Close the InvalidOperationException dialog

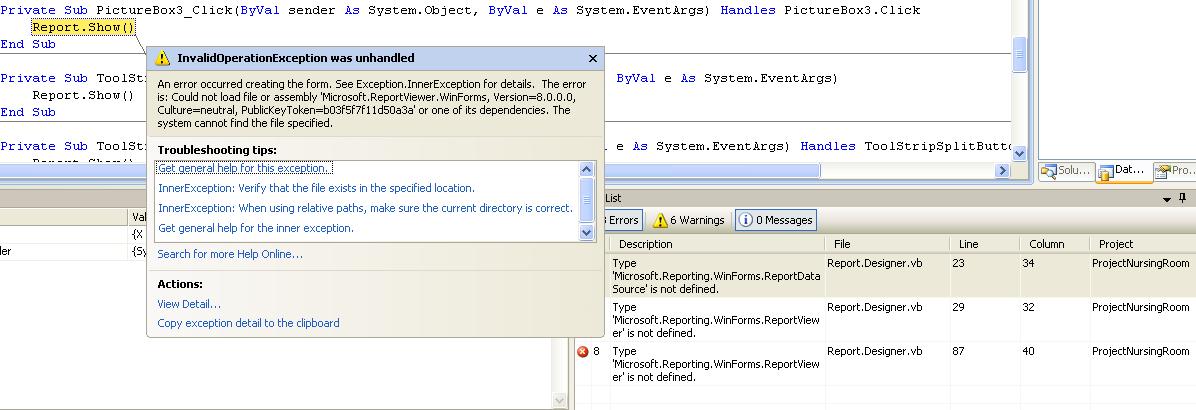592,59
